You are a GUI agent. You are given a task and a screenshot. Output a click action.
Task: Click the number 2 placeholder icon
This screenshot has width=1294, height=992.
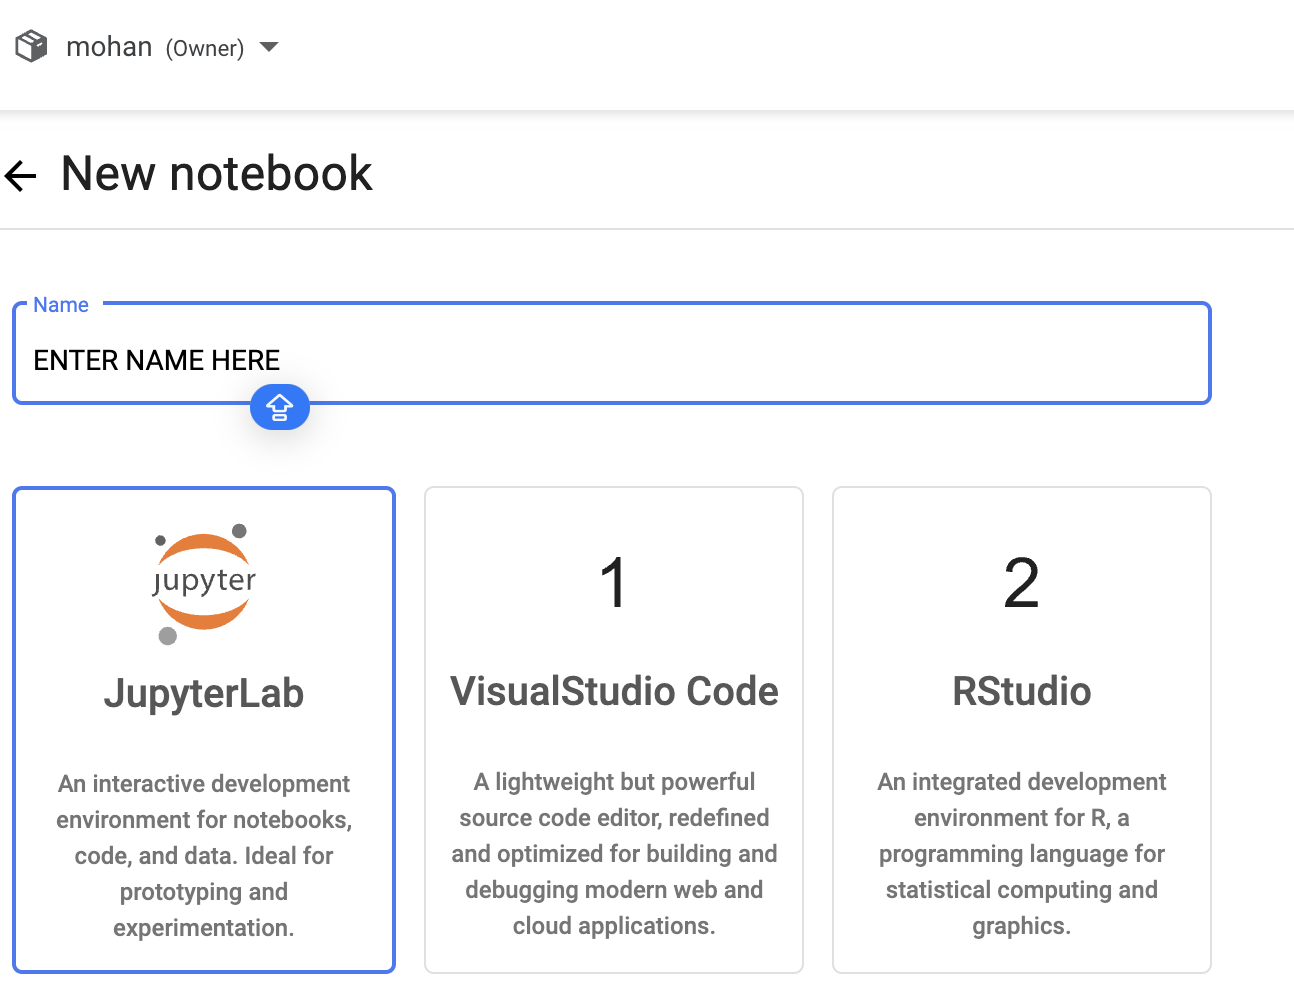[1021, 583]
